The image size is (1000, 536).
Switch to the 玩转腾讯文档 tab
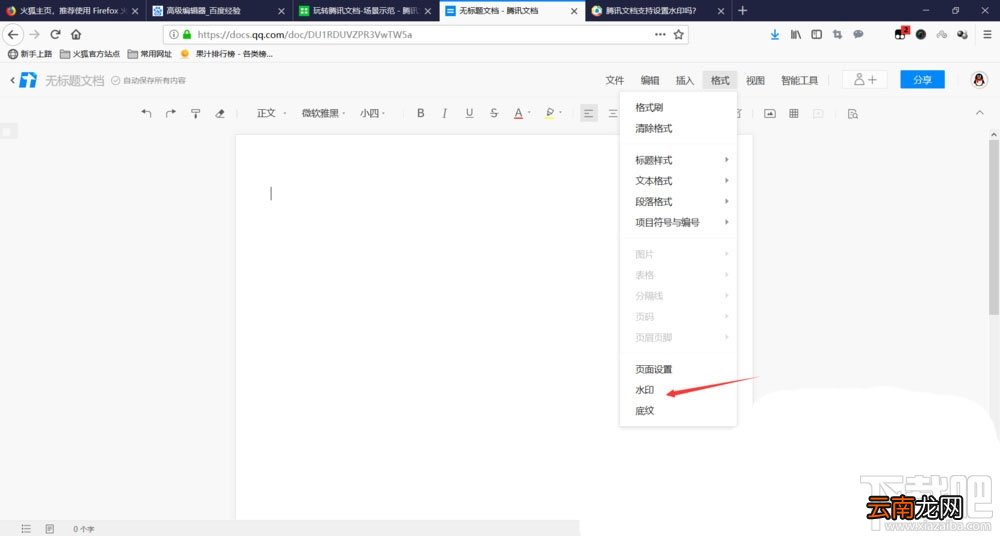pos(365,11)
